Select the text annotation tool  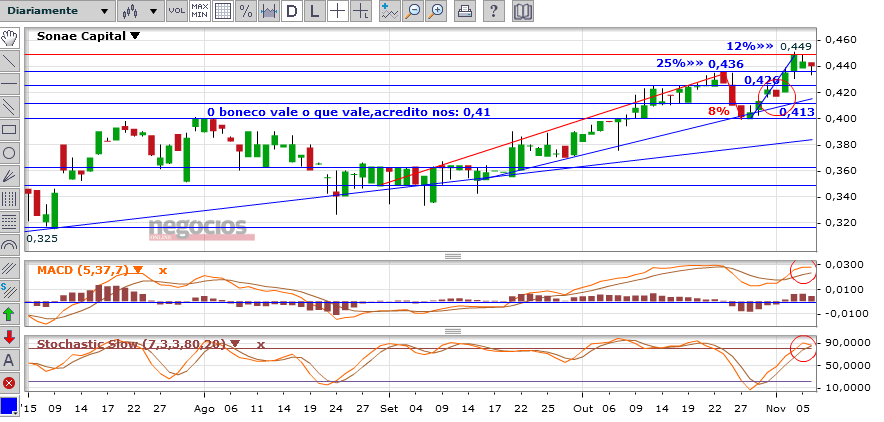10,360
